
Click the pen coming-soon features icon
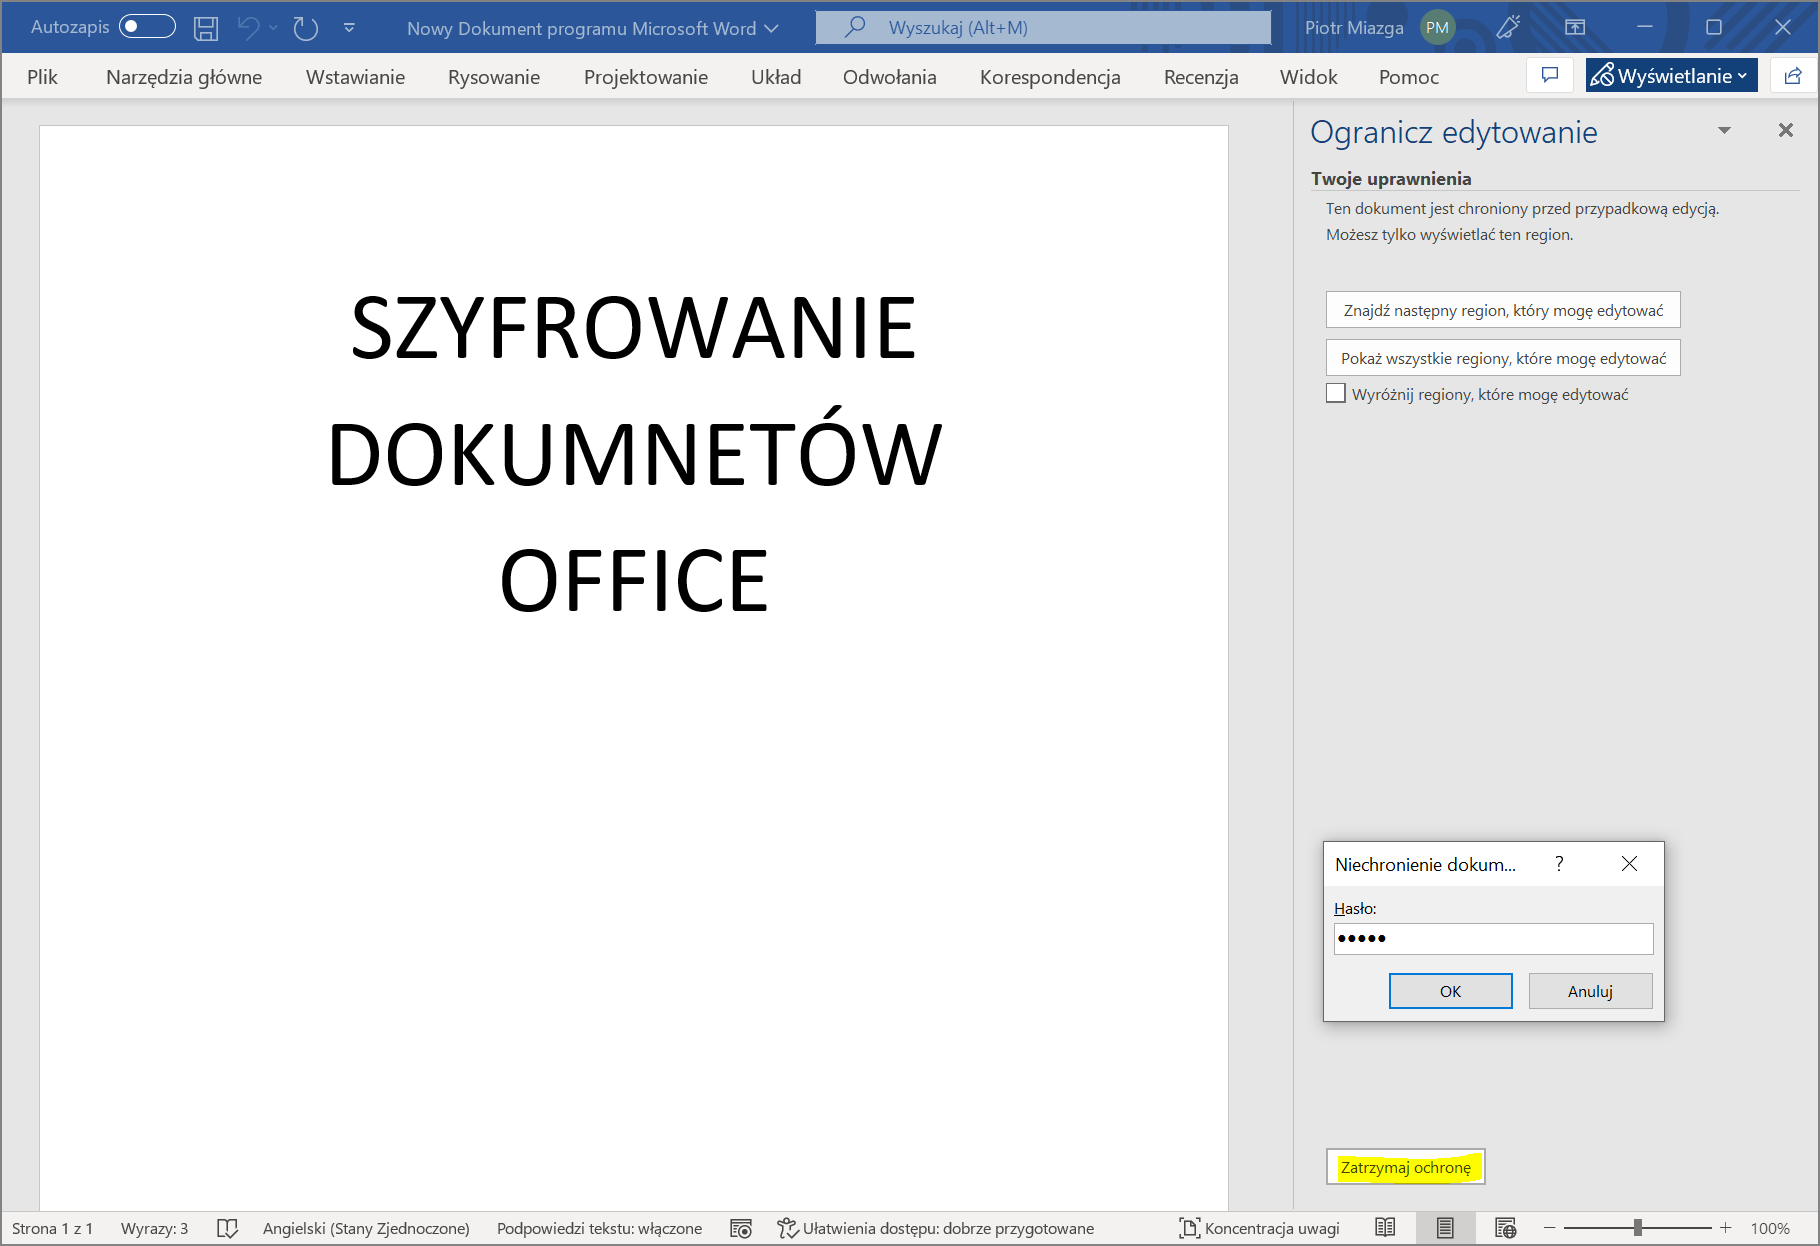coord(1508,28)
